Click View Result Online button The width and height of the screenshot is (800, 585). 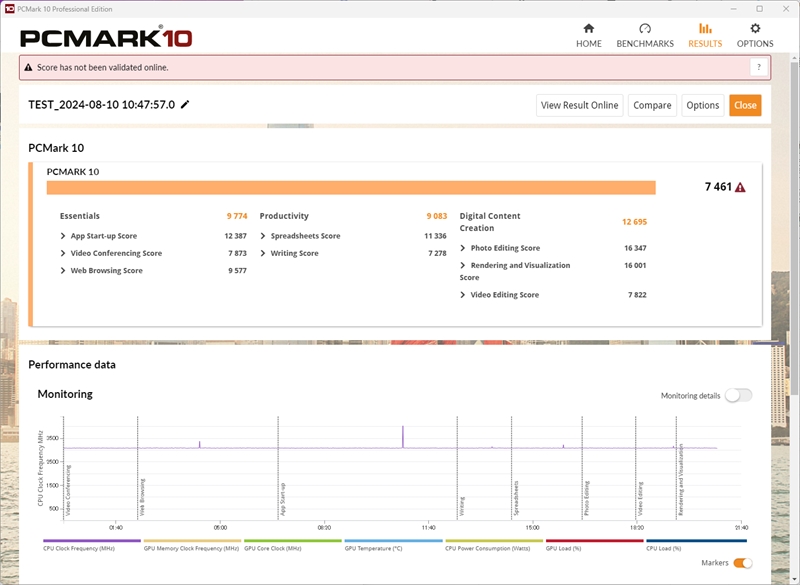[x=579, y=105]
